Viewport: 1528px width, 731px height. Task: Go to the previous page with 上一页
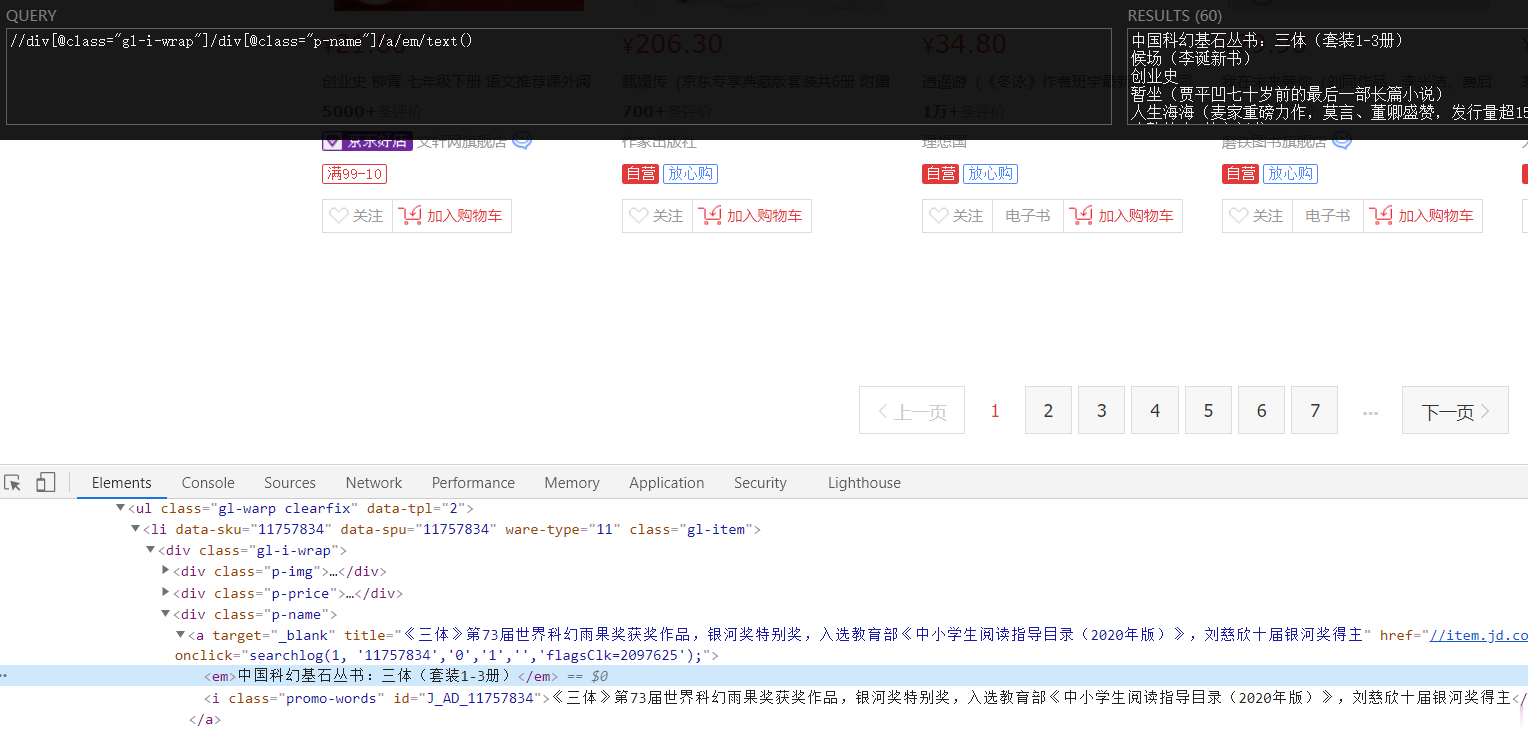[912, 410]
